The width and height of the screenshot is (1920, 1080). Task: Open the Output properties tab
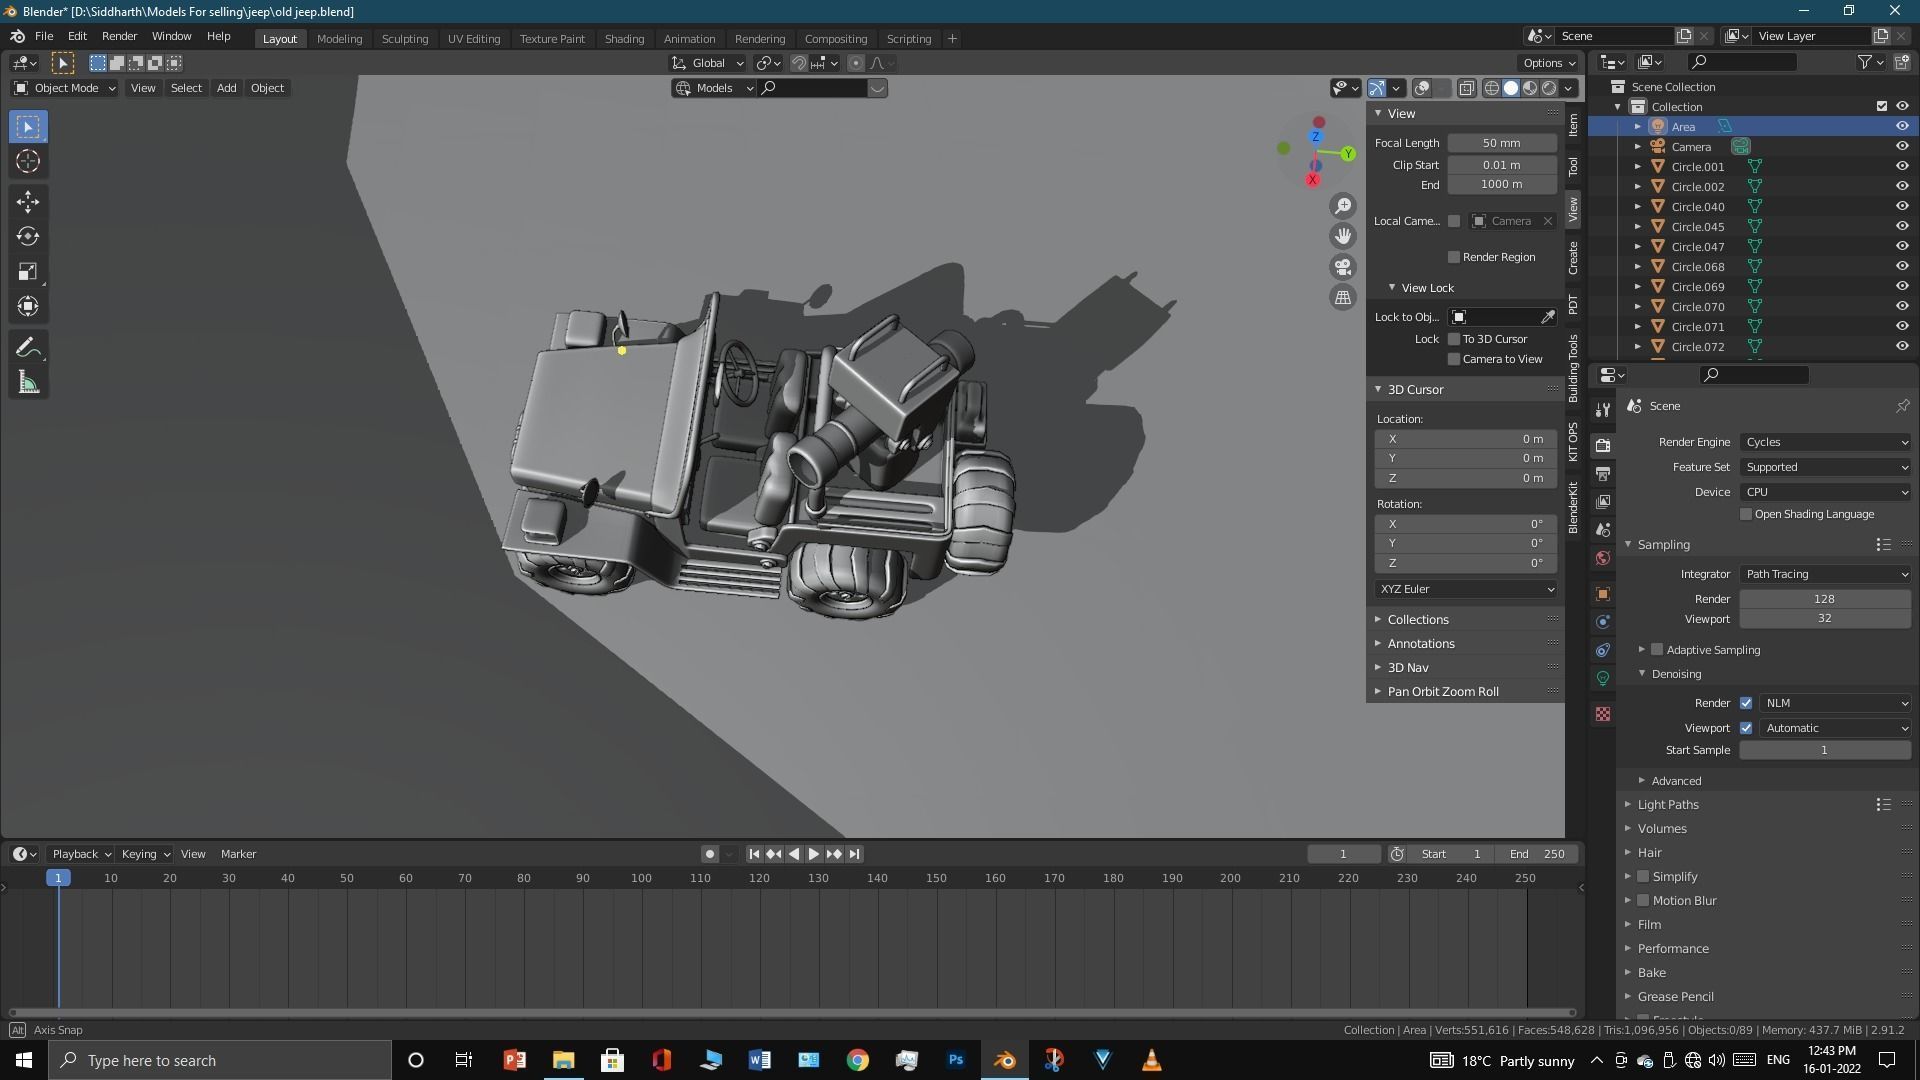1603,473
